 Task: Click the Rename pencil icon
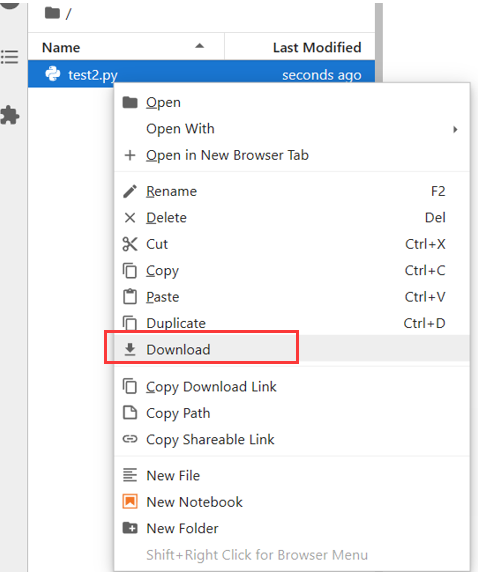click(x=130, y=191)
